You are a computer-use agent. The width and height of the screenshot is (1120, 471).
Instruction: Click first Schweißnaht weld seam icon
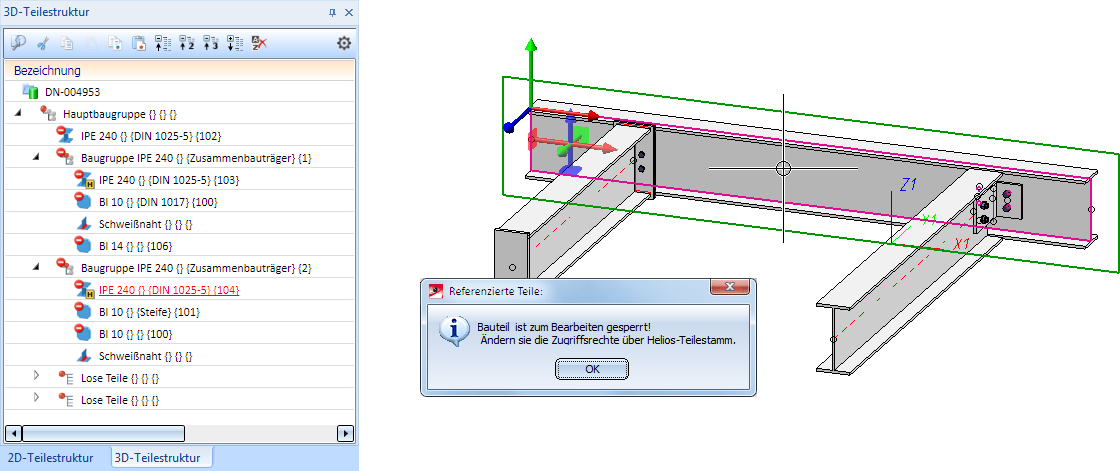pos(84,224)
